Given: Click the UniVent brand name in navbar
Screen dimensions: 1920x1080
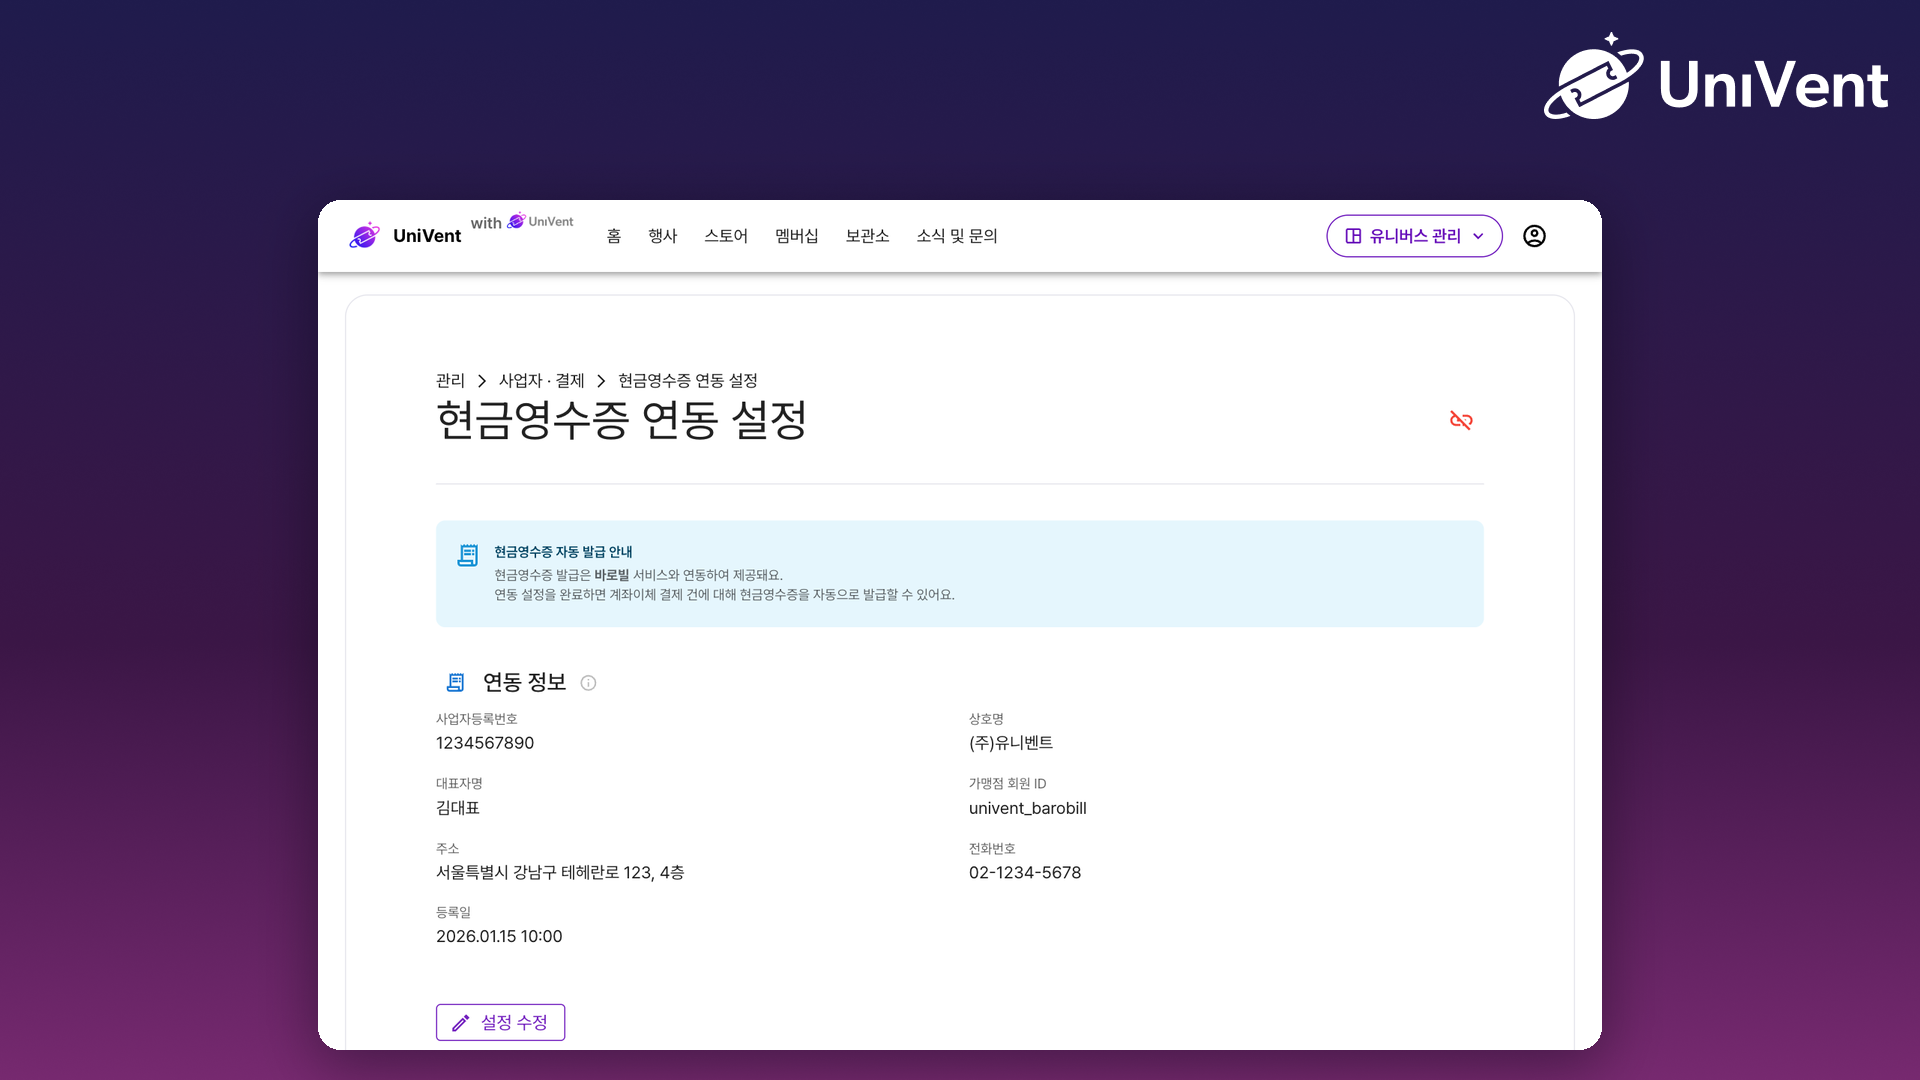Looking at the screenshot, I should click(427, 236).
